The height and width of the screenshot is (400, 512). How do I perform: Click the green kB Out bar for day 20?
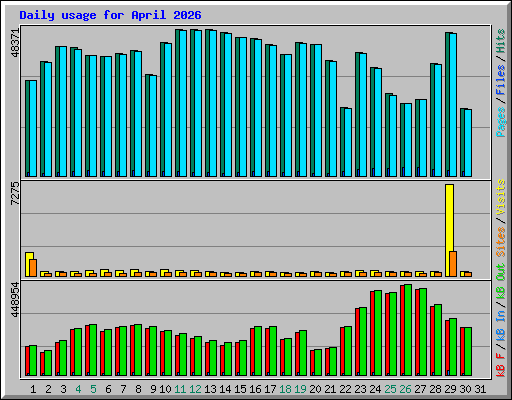coord(318,362)
